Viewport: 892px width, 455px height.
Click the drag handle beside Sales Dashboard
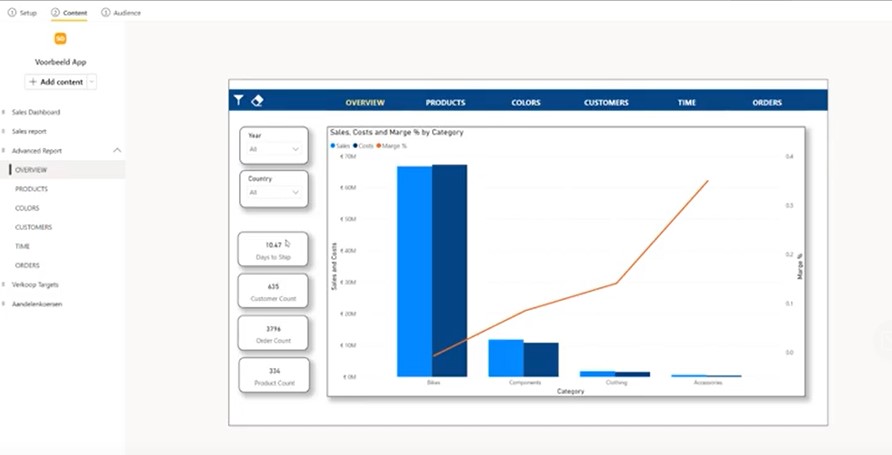point(4,112)
